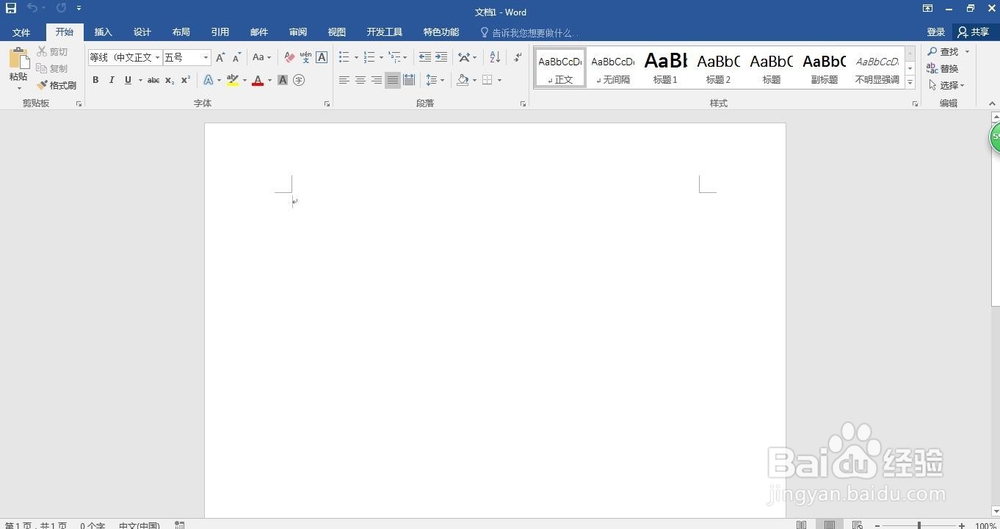Click the 替换 Replace button

coord(943,68)
